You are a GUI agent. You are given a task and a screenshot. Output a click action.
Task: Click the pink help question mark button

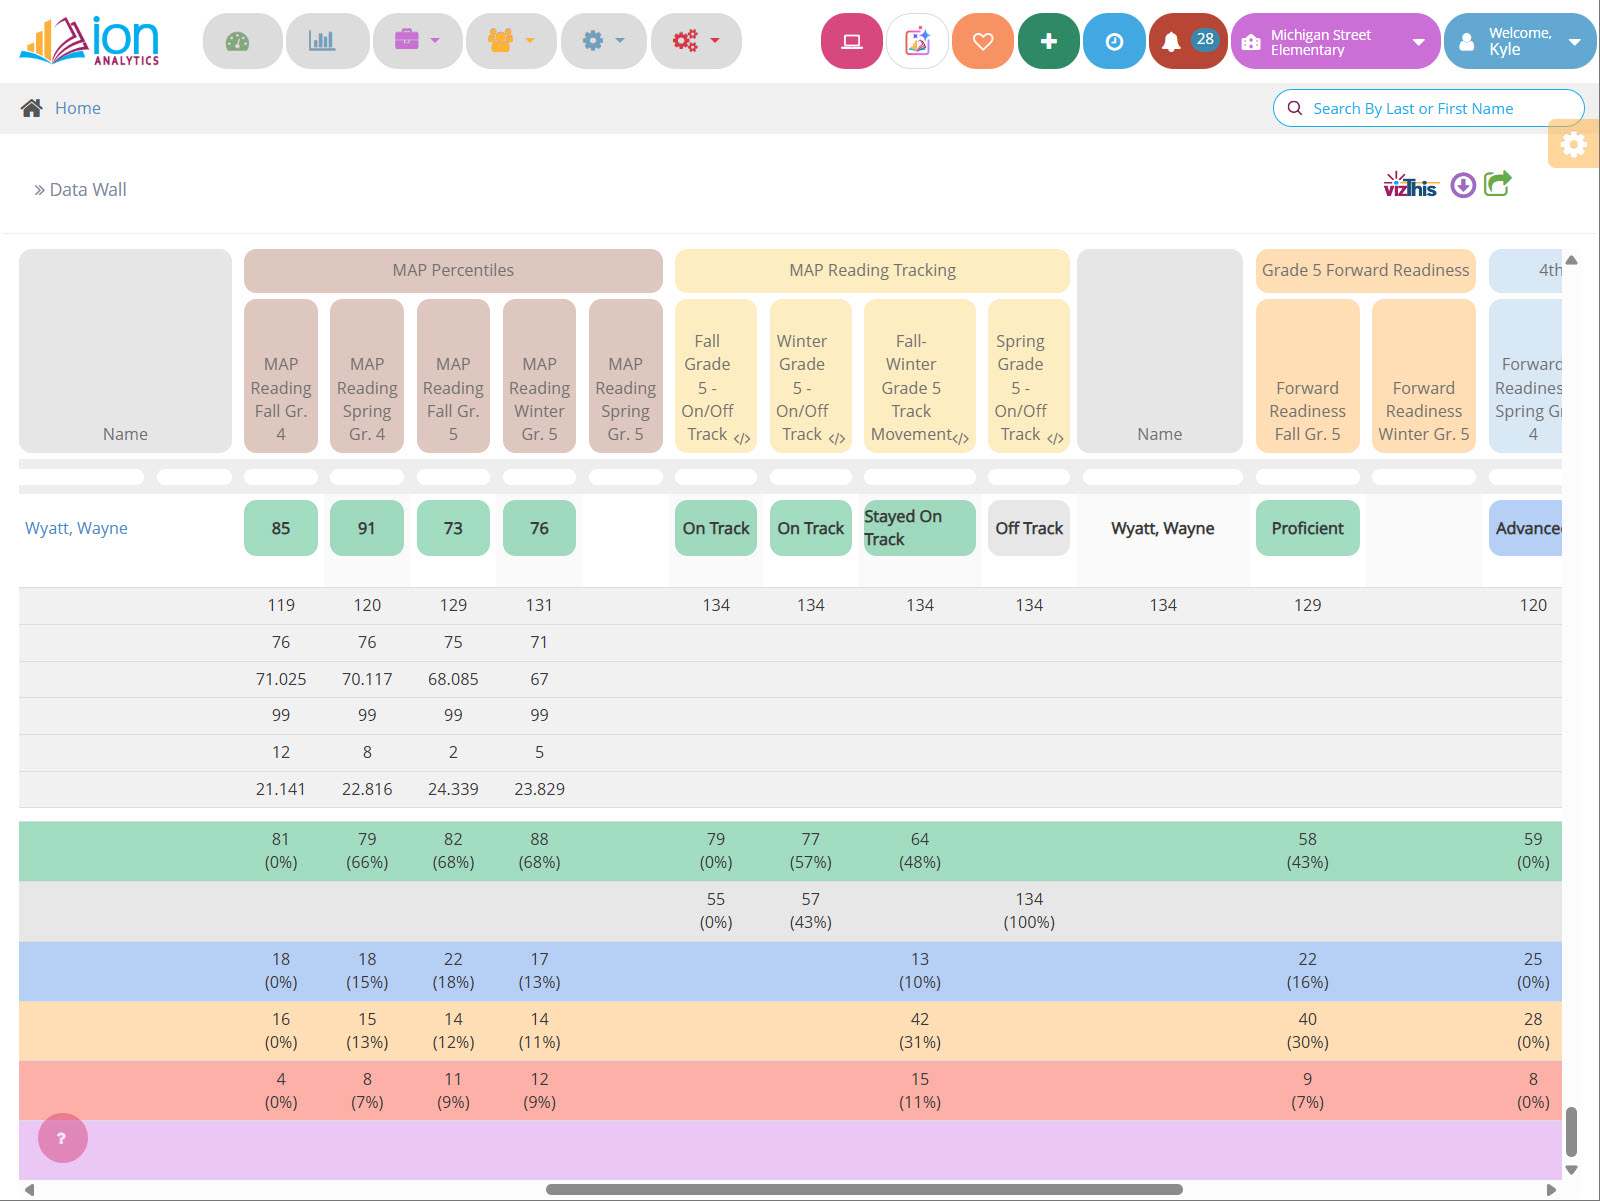(63, 1138)
